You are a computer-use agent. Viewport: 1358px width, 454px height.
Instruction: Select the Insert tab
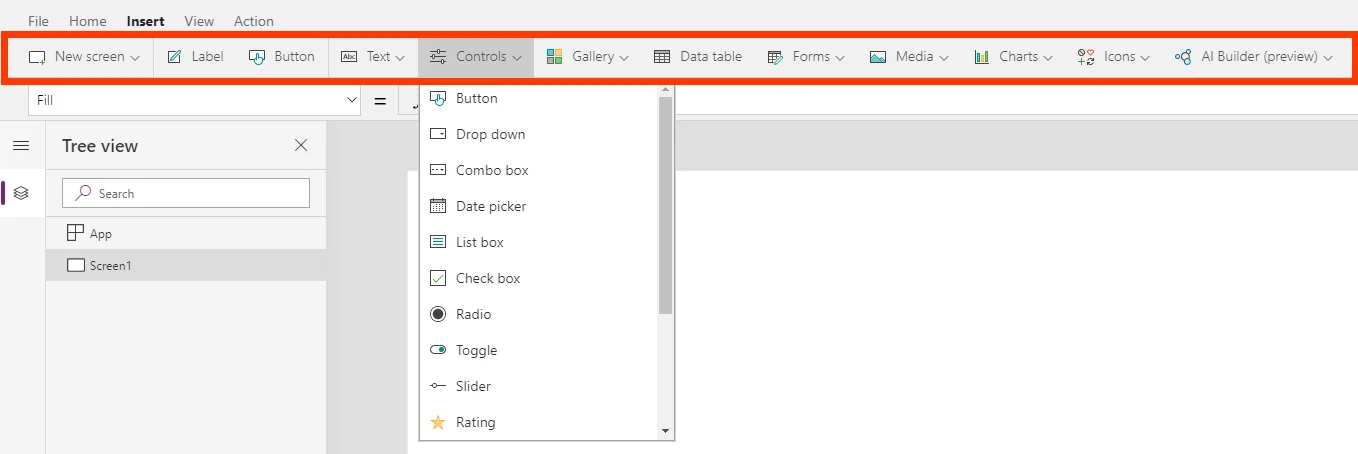(146, 21)
